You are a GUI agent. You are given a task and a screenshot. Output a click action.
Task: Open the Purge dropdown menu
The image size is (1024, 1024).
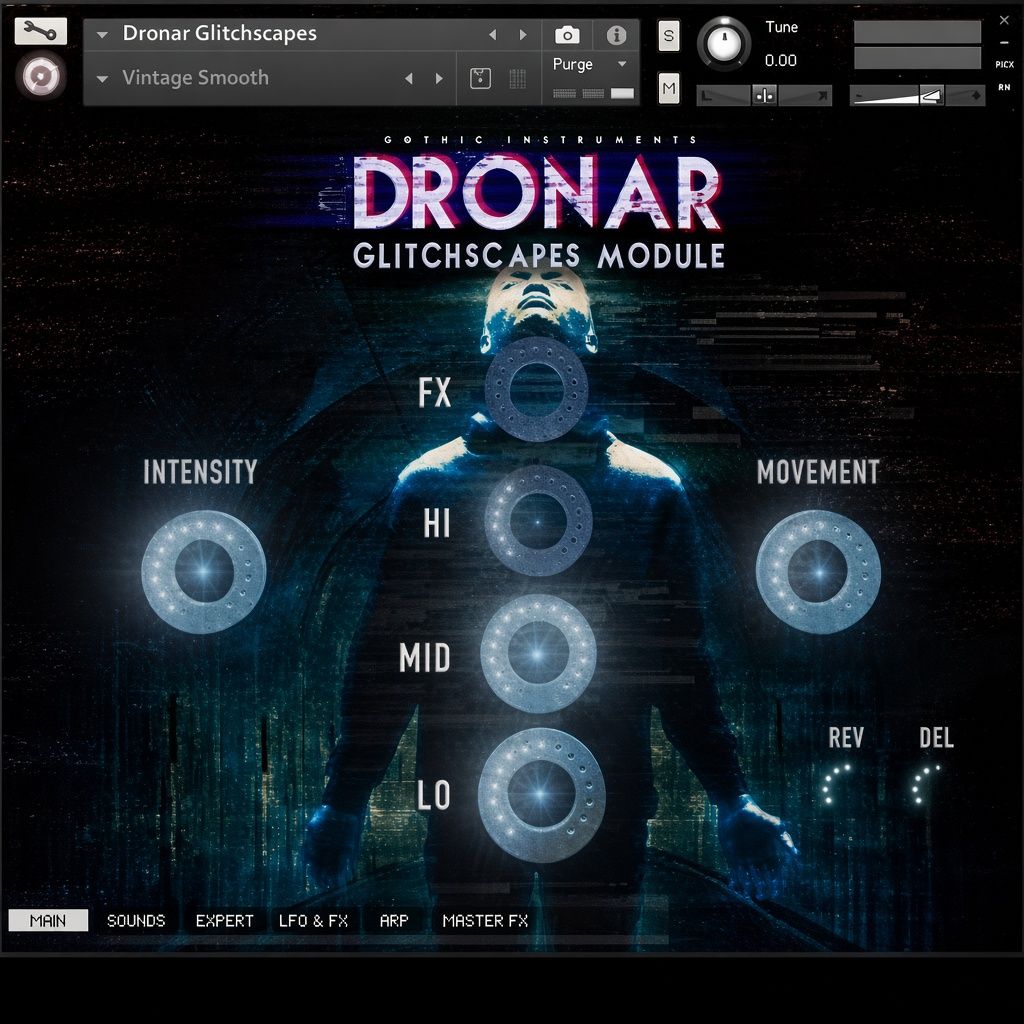590,64
